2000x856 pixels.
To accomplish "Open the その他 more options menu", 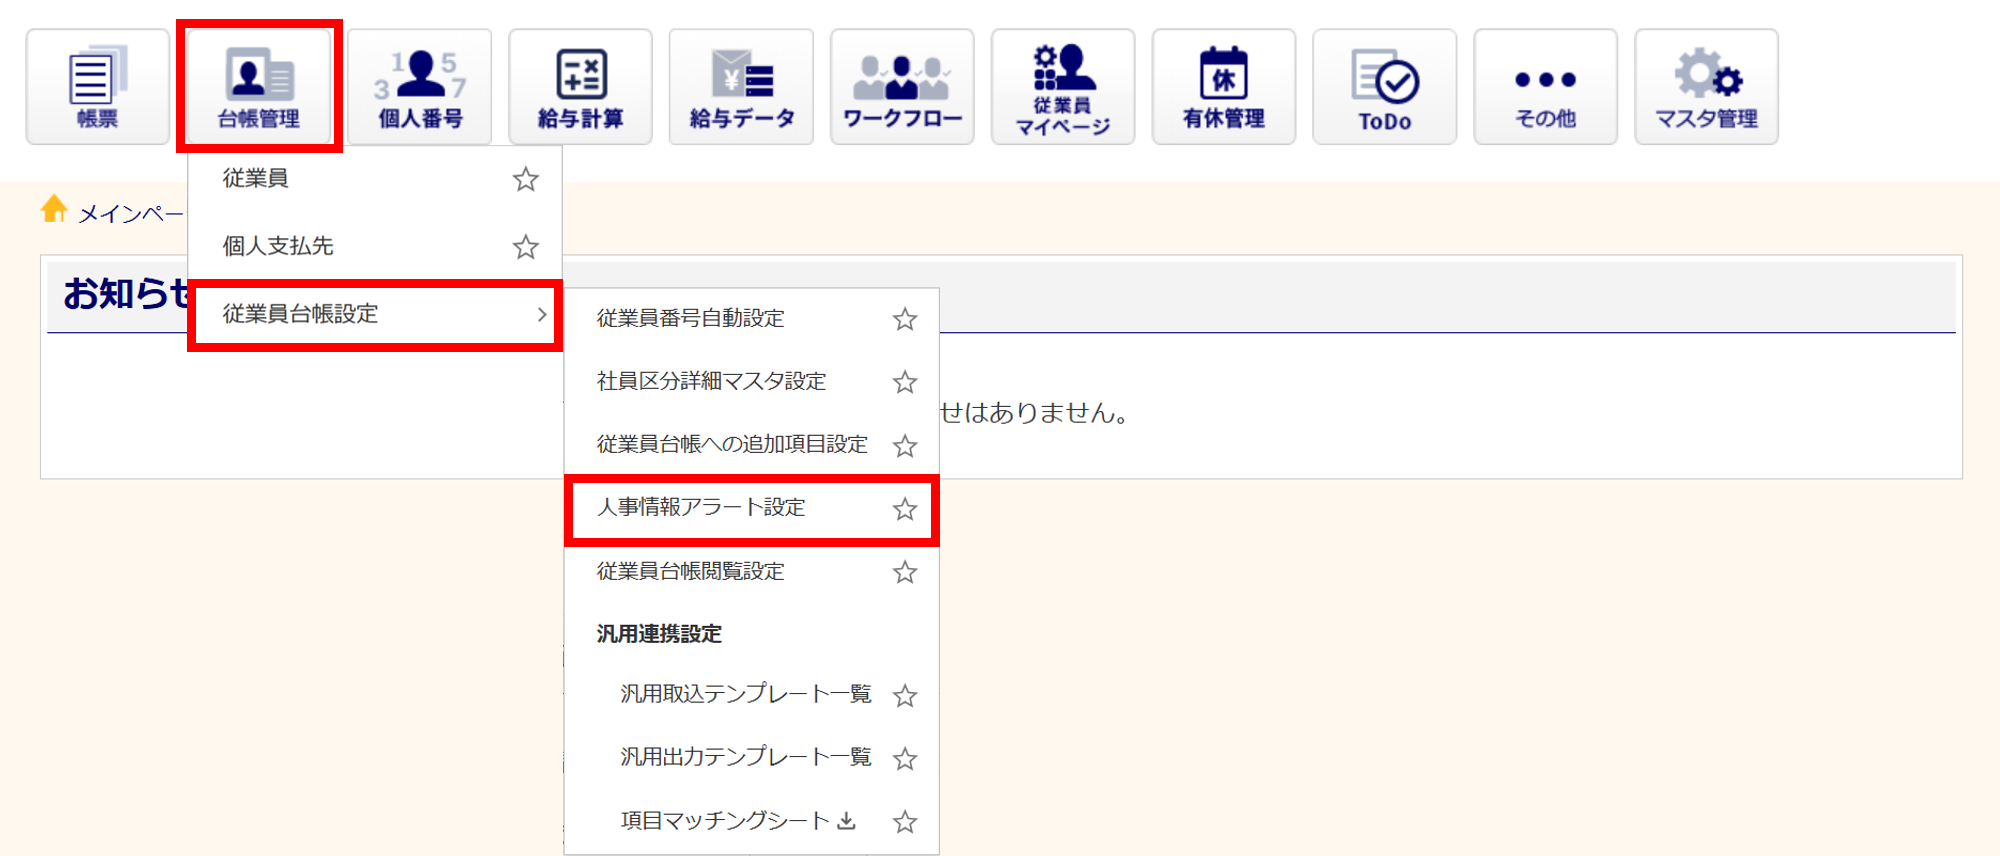I will pyautogui.click(x=1545, y=87).
